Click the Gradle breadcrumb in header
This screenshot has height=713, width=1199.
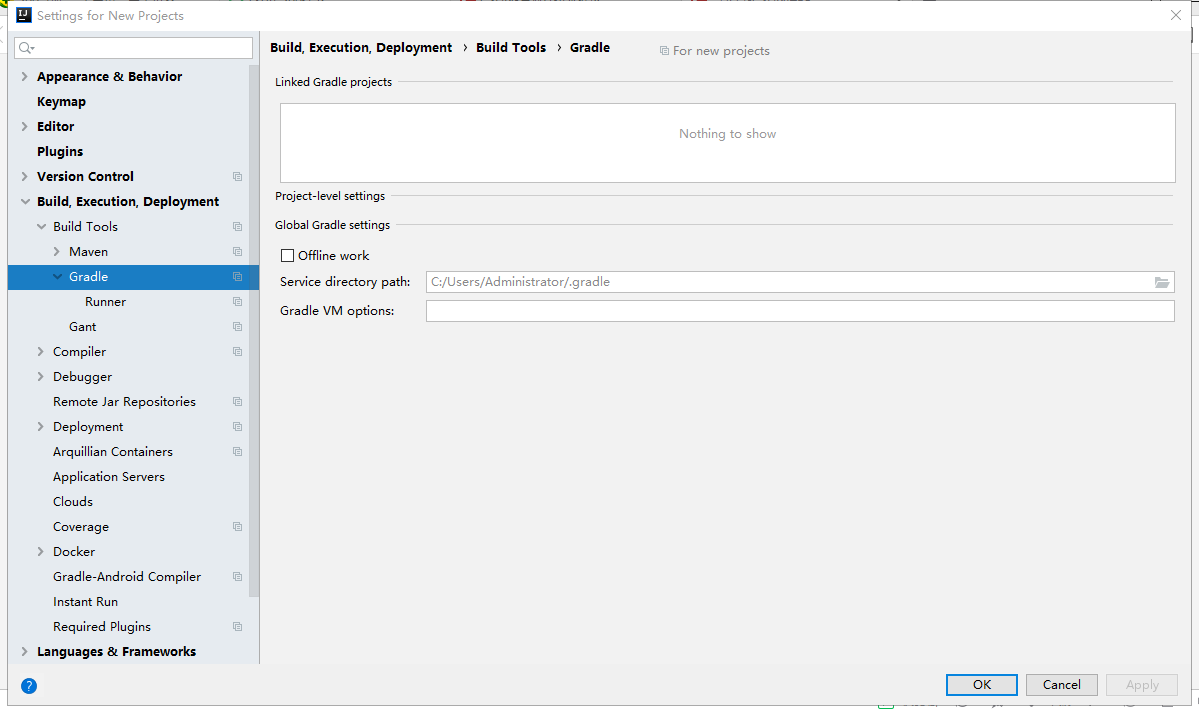click(590, 47)
